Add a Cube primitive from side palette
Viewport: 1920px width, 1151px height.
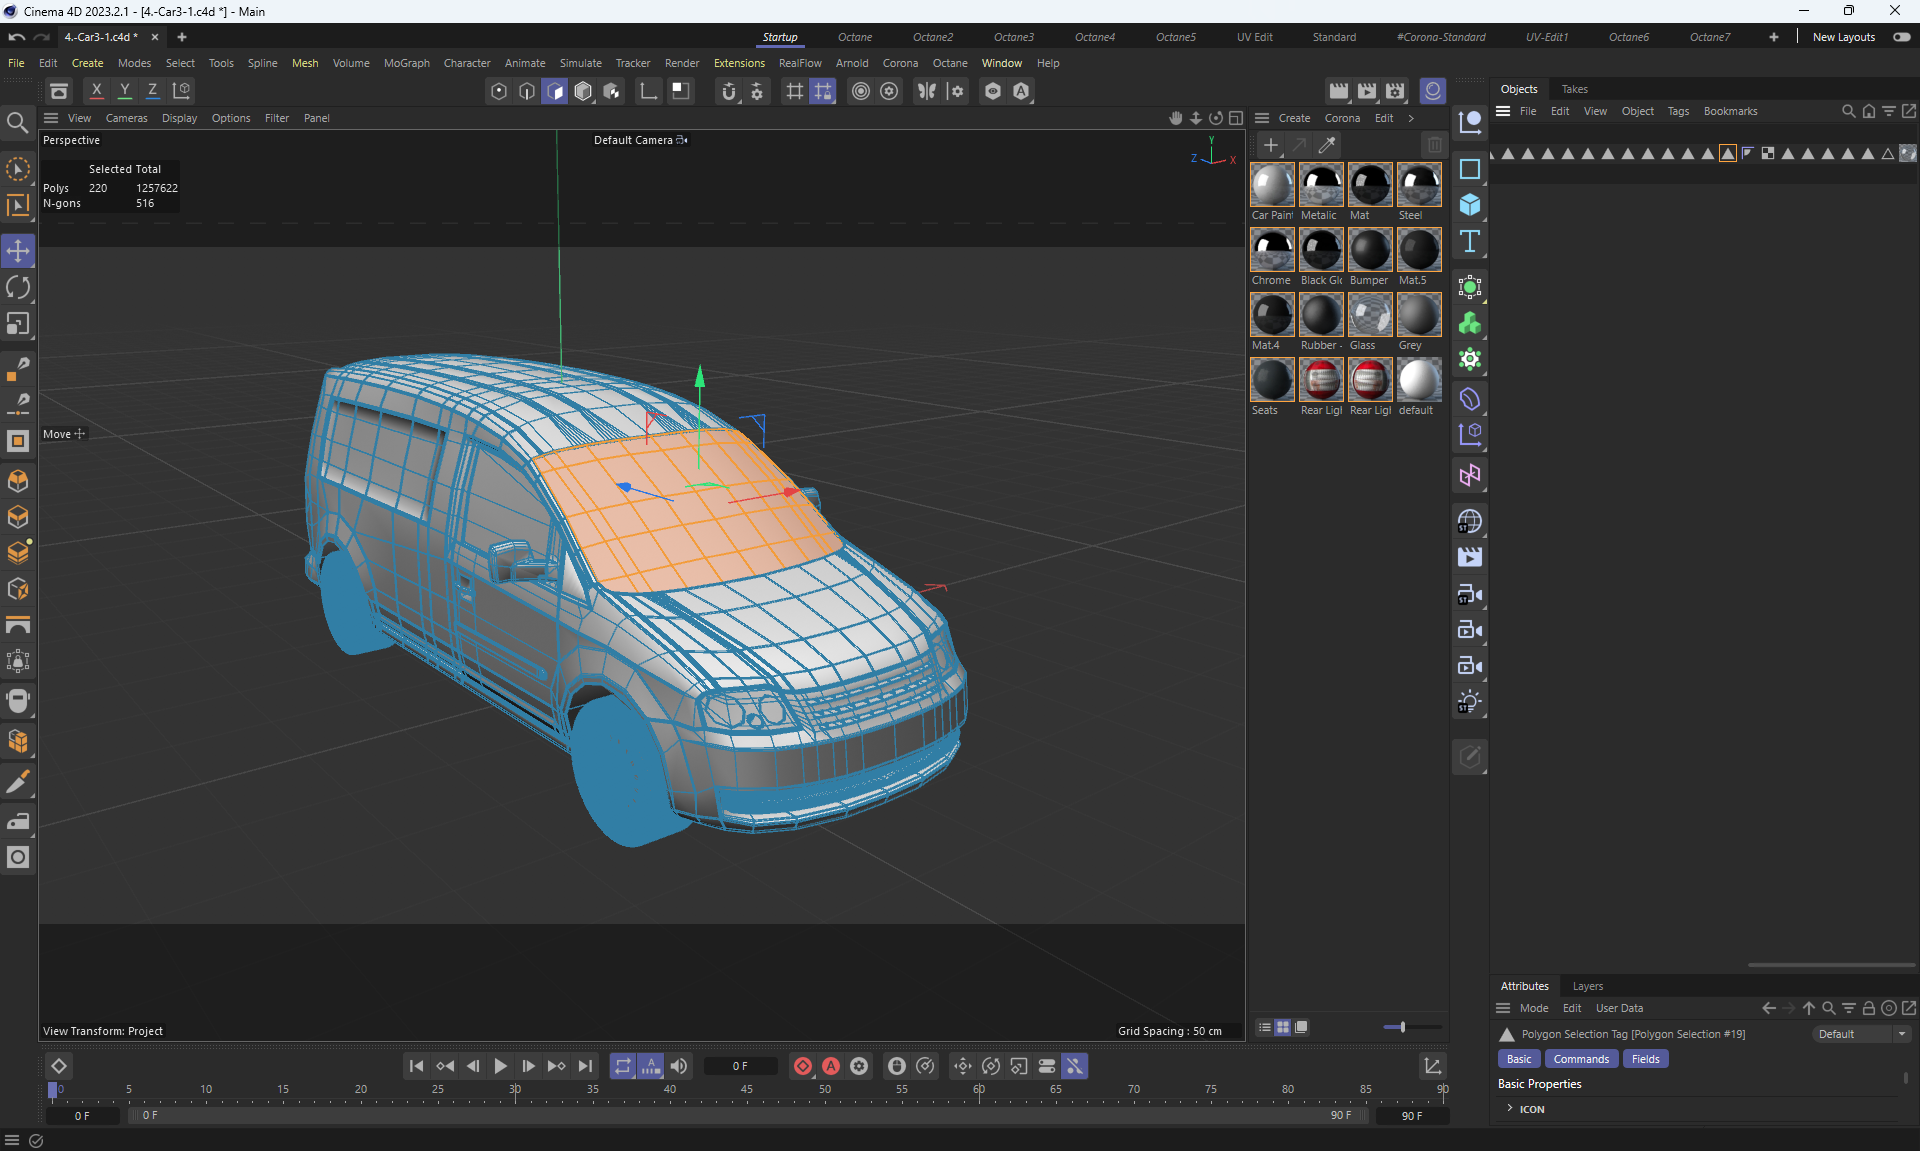point(1469,205)
